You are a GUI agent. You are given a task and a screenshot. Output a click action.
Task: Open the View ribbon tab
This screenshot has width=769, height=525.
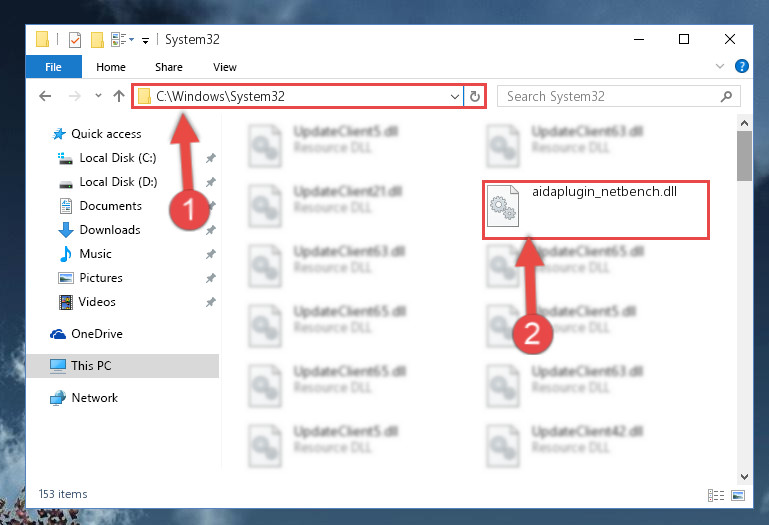pos(225,67)
